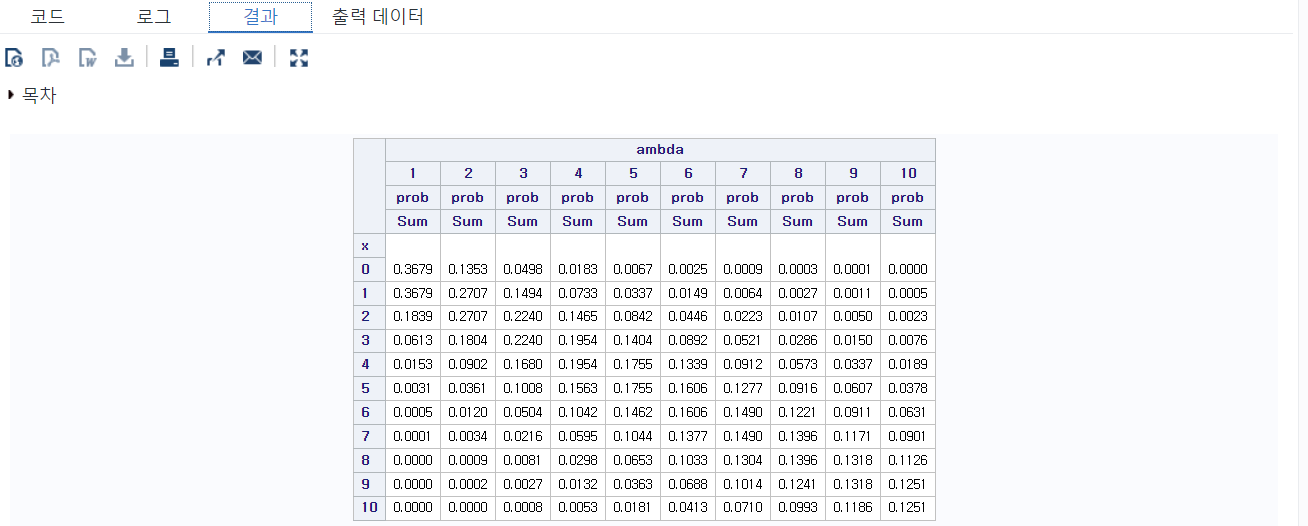The height and width of the screenshot is (526, 1308).
Task: Click row header '10' in table
Action: [369, 508]
